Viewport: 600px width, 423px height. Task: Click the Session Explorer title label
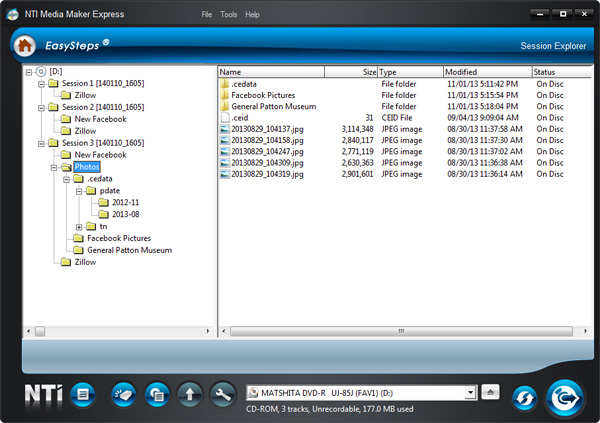click(x=553, y=46)
